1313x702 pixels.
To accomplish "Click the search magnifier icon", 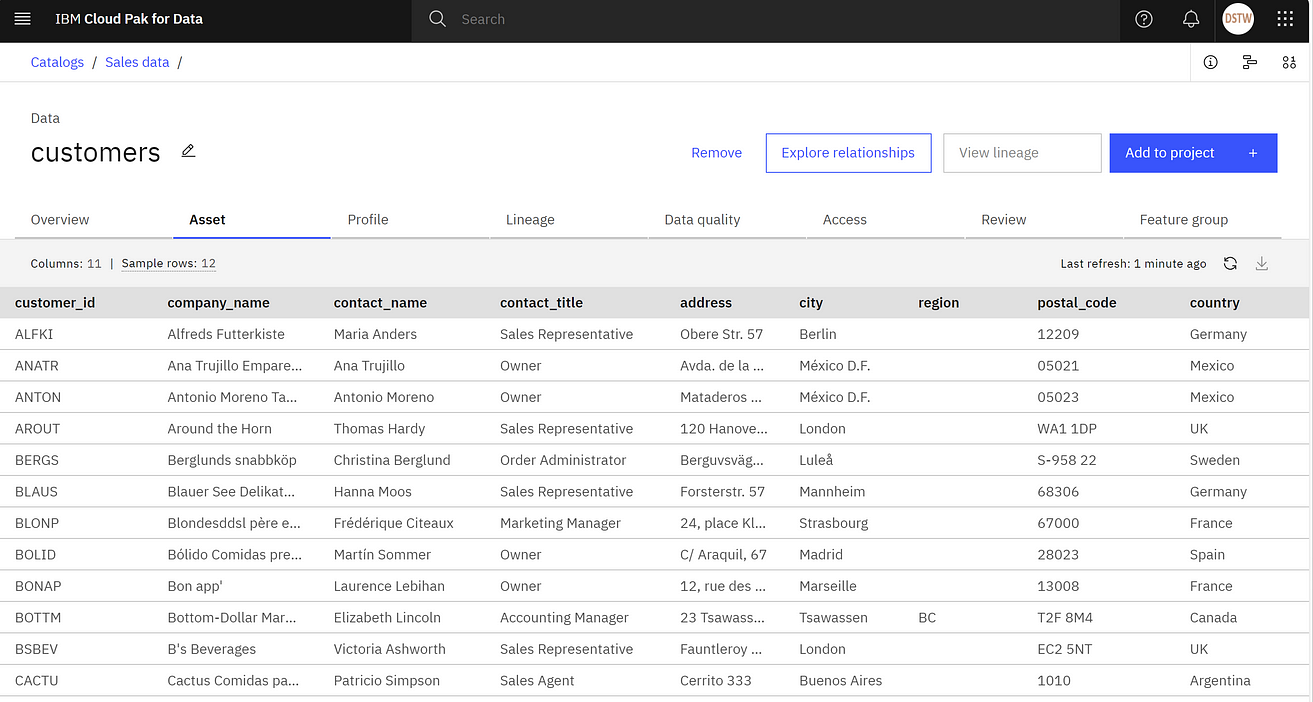I will click(437, 19).
